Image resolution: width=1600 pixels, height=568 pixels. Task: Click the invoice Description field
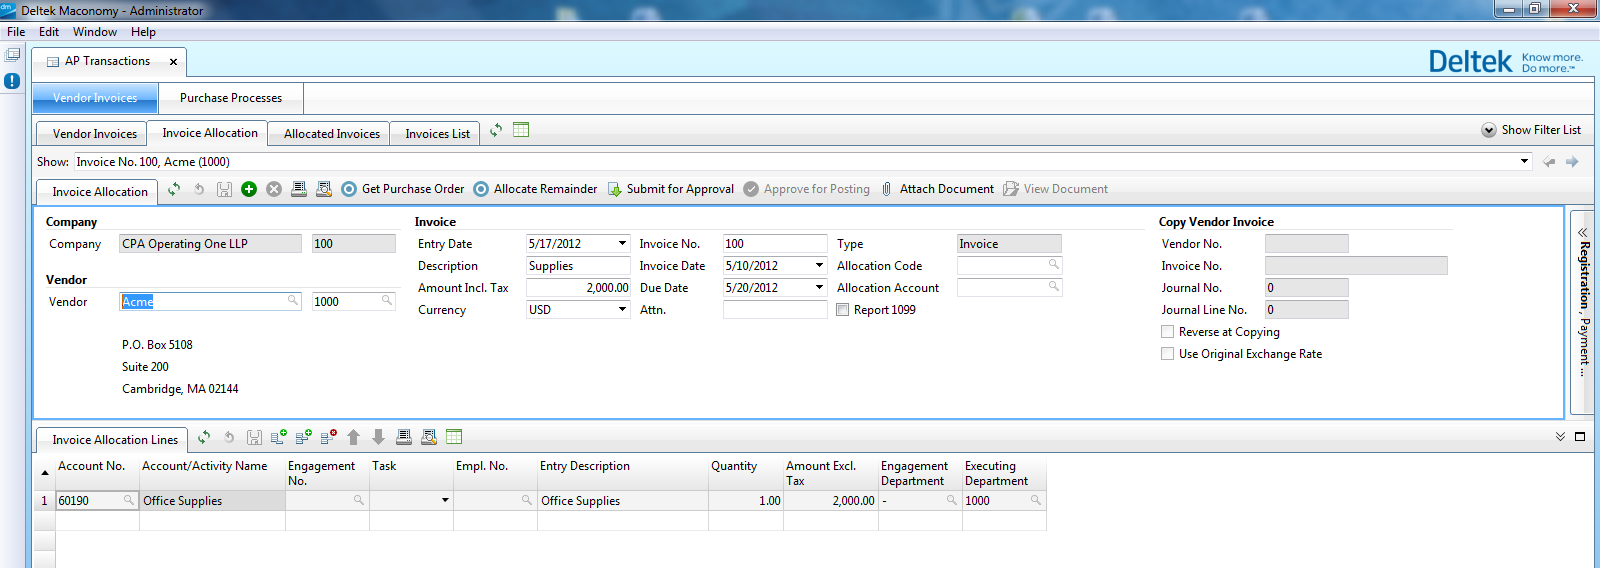pos(577,266)
